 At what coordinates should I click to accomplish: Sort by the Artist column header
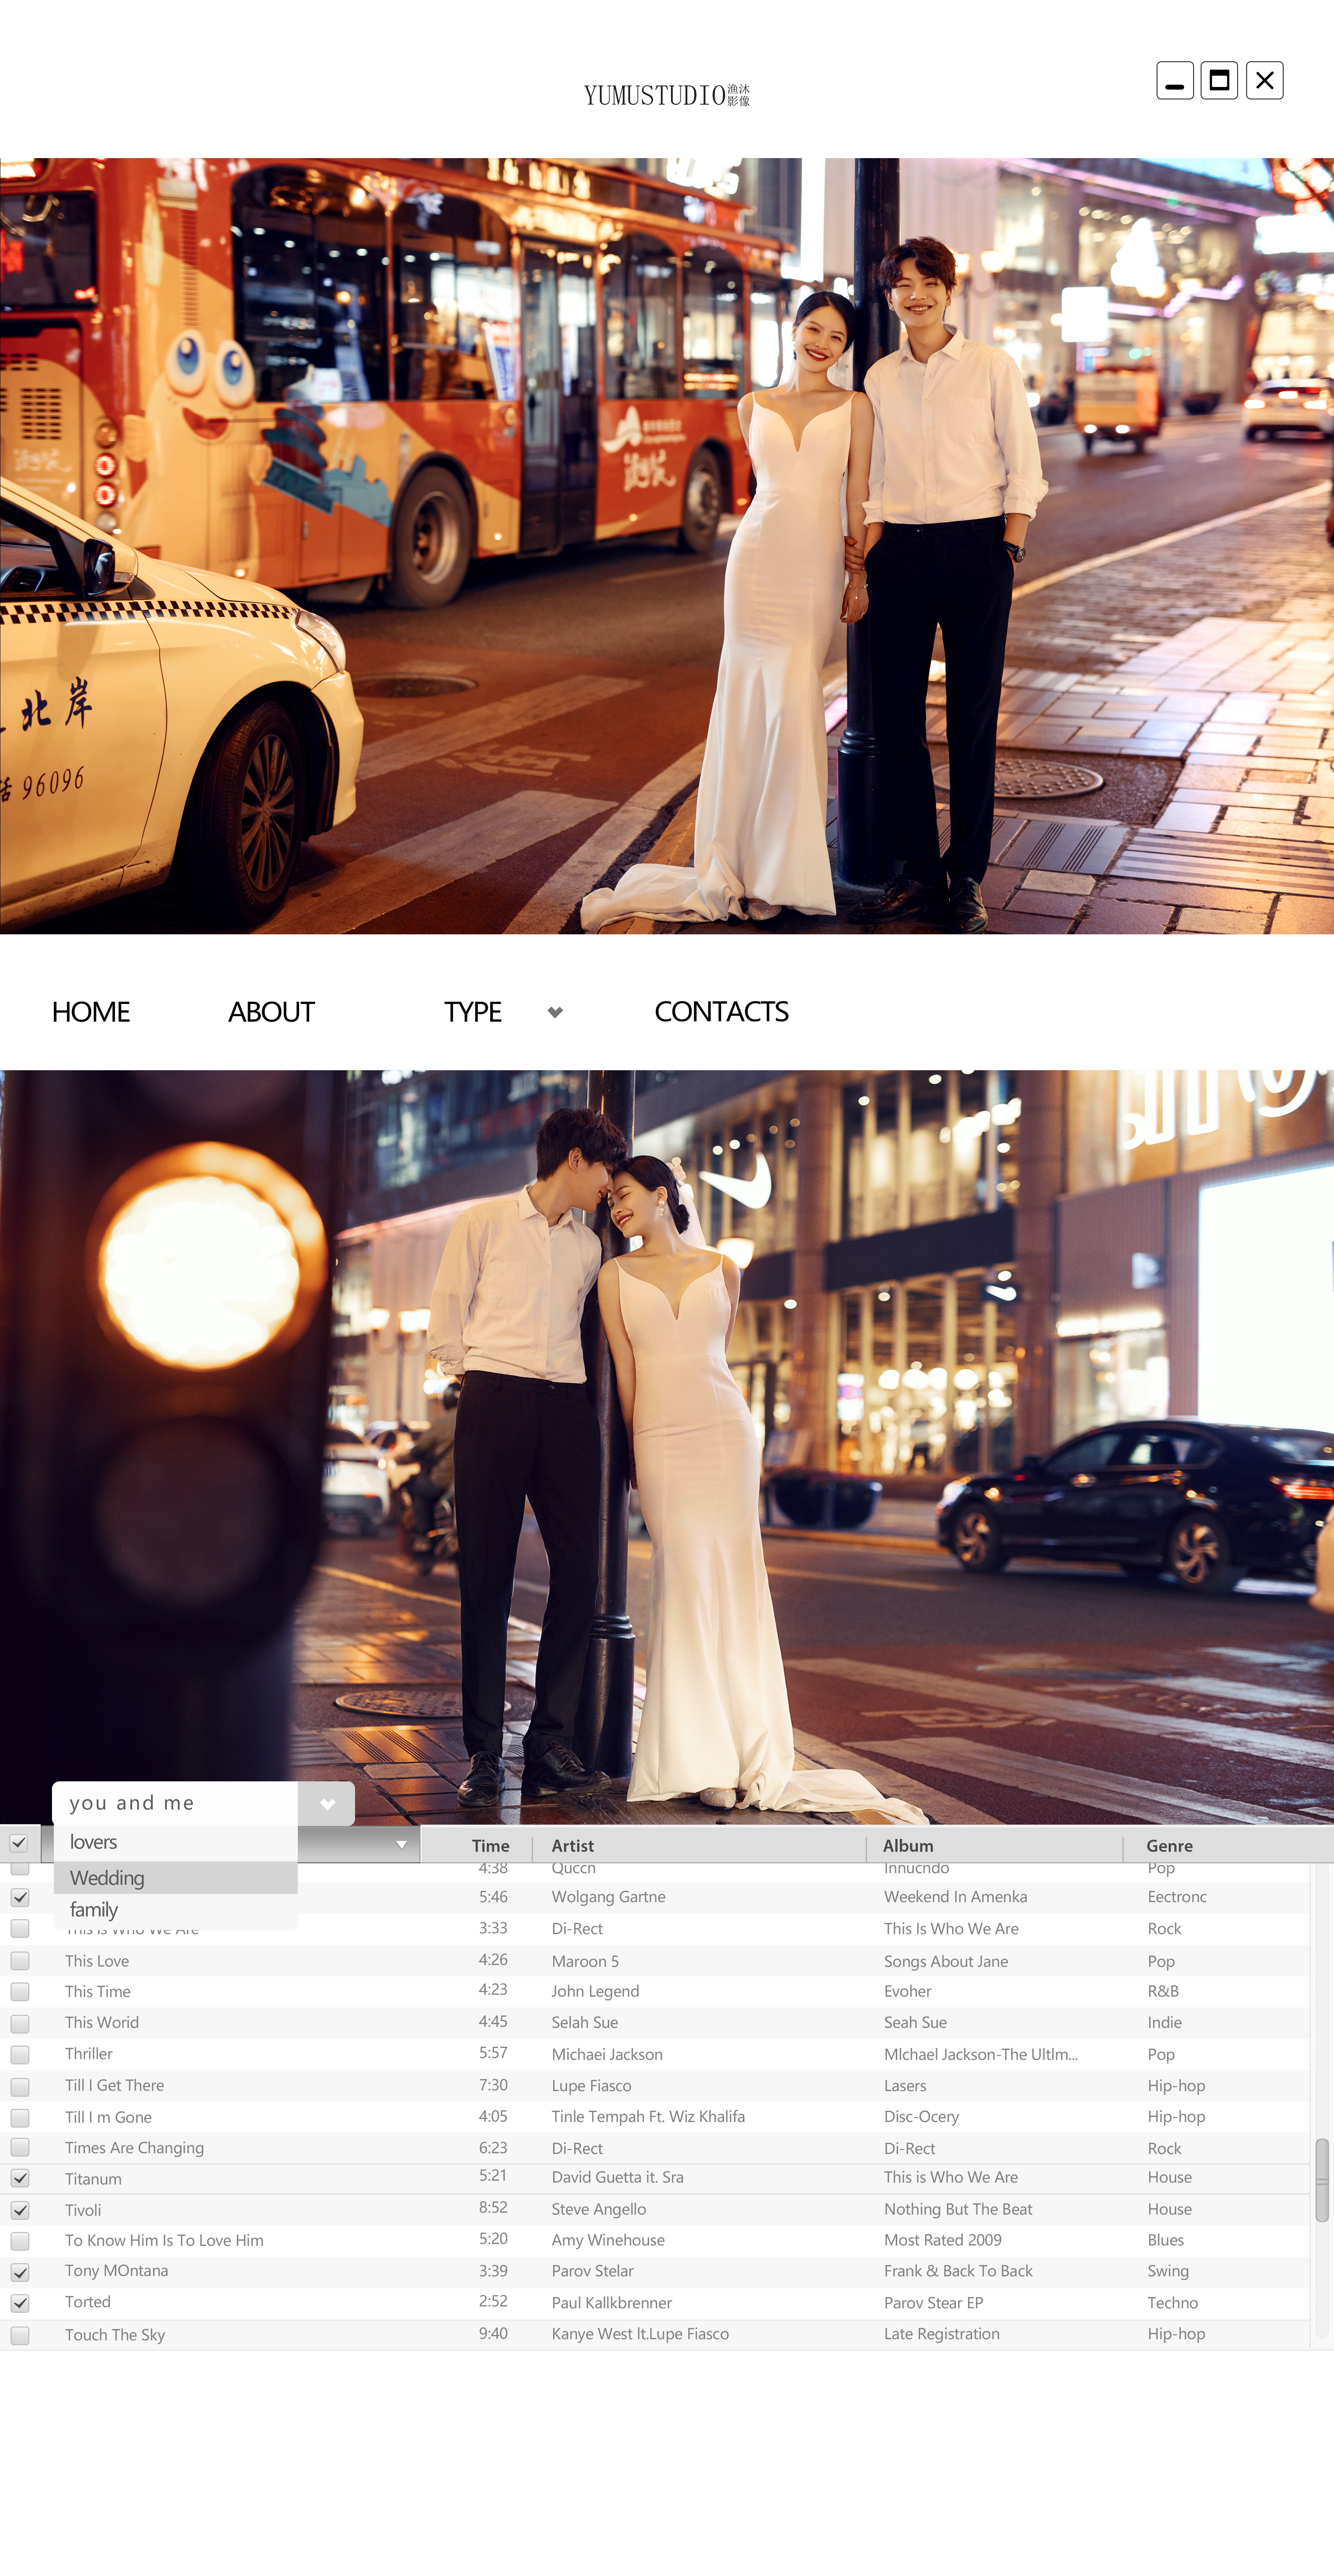click(573, 1846)
